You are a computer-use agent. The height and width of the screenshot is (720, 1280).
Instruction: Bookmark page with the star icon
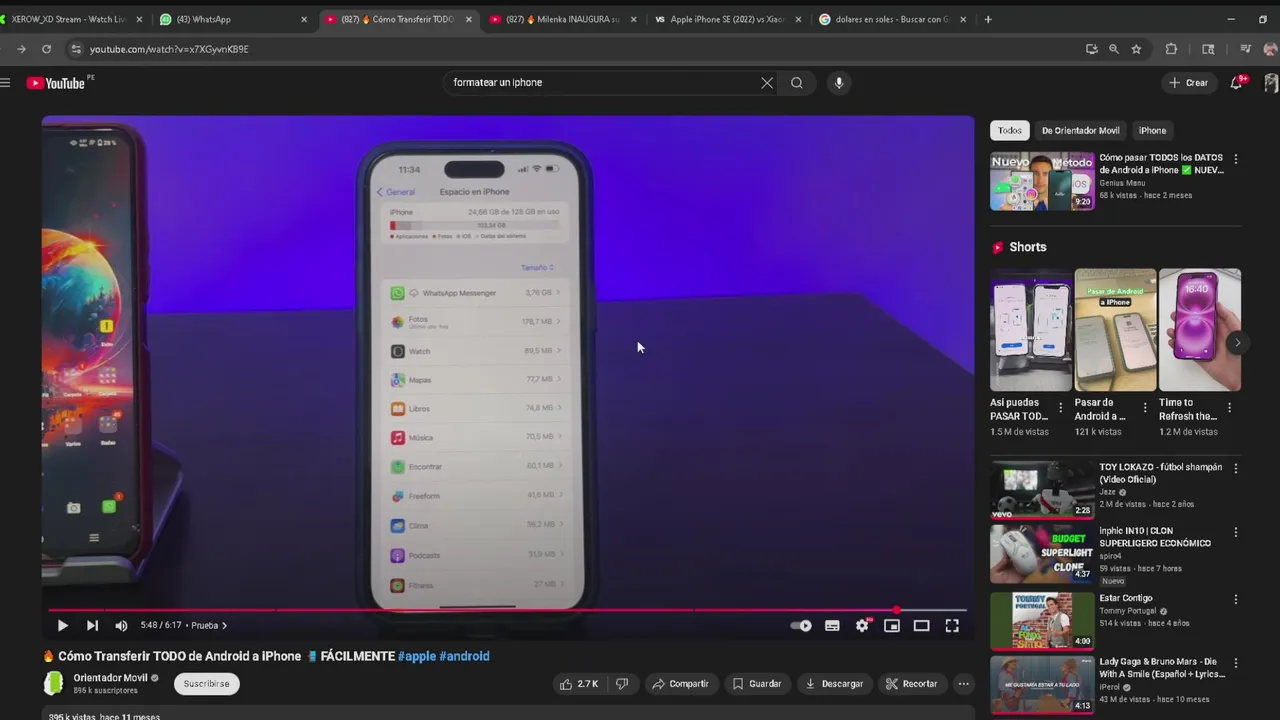pyautogui.click(x=1136, y=49)
